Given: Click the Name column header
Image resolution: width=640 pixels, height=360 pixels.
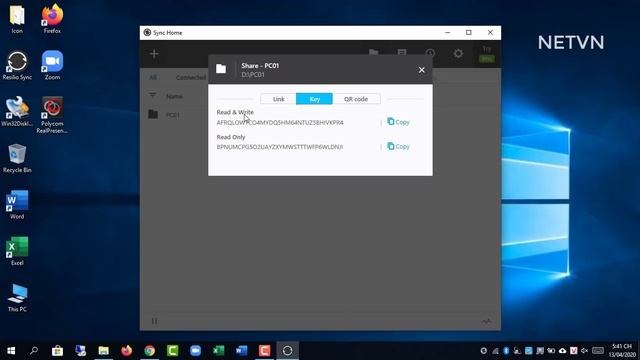Looking at the screenshot, I should pos(174,96).
